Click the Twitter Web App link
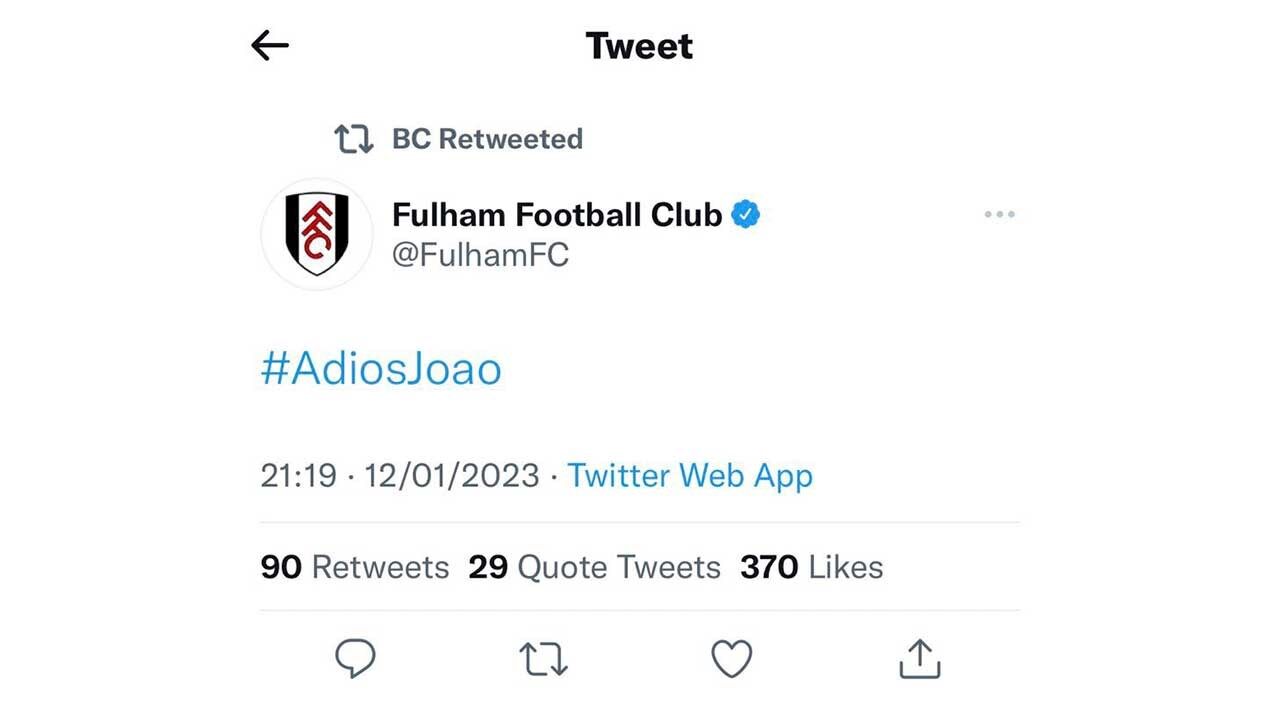The width and height of the screenshot is (1280, 720). tap(690, 476)
